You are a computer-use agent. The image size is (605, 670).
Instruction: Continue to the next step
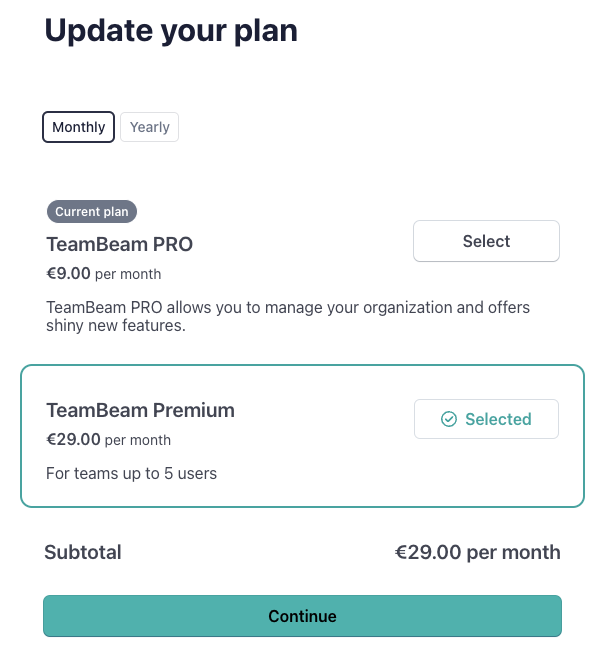(302, 616)
